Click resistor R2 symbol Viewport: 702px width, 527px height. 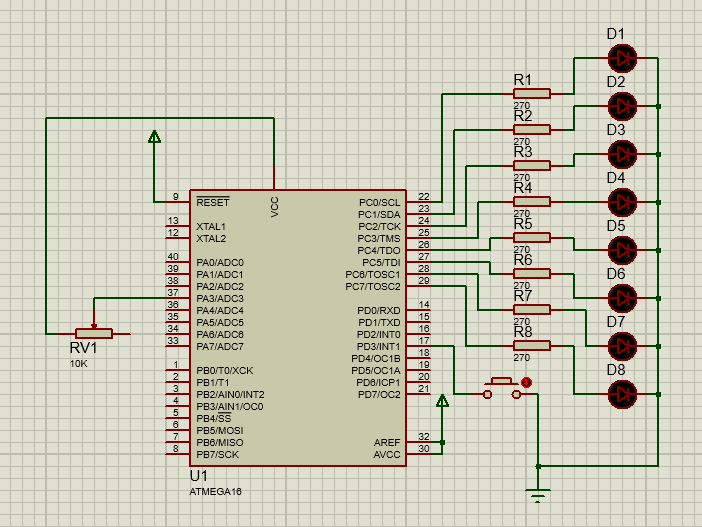532,130
